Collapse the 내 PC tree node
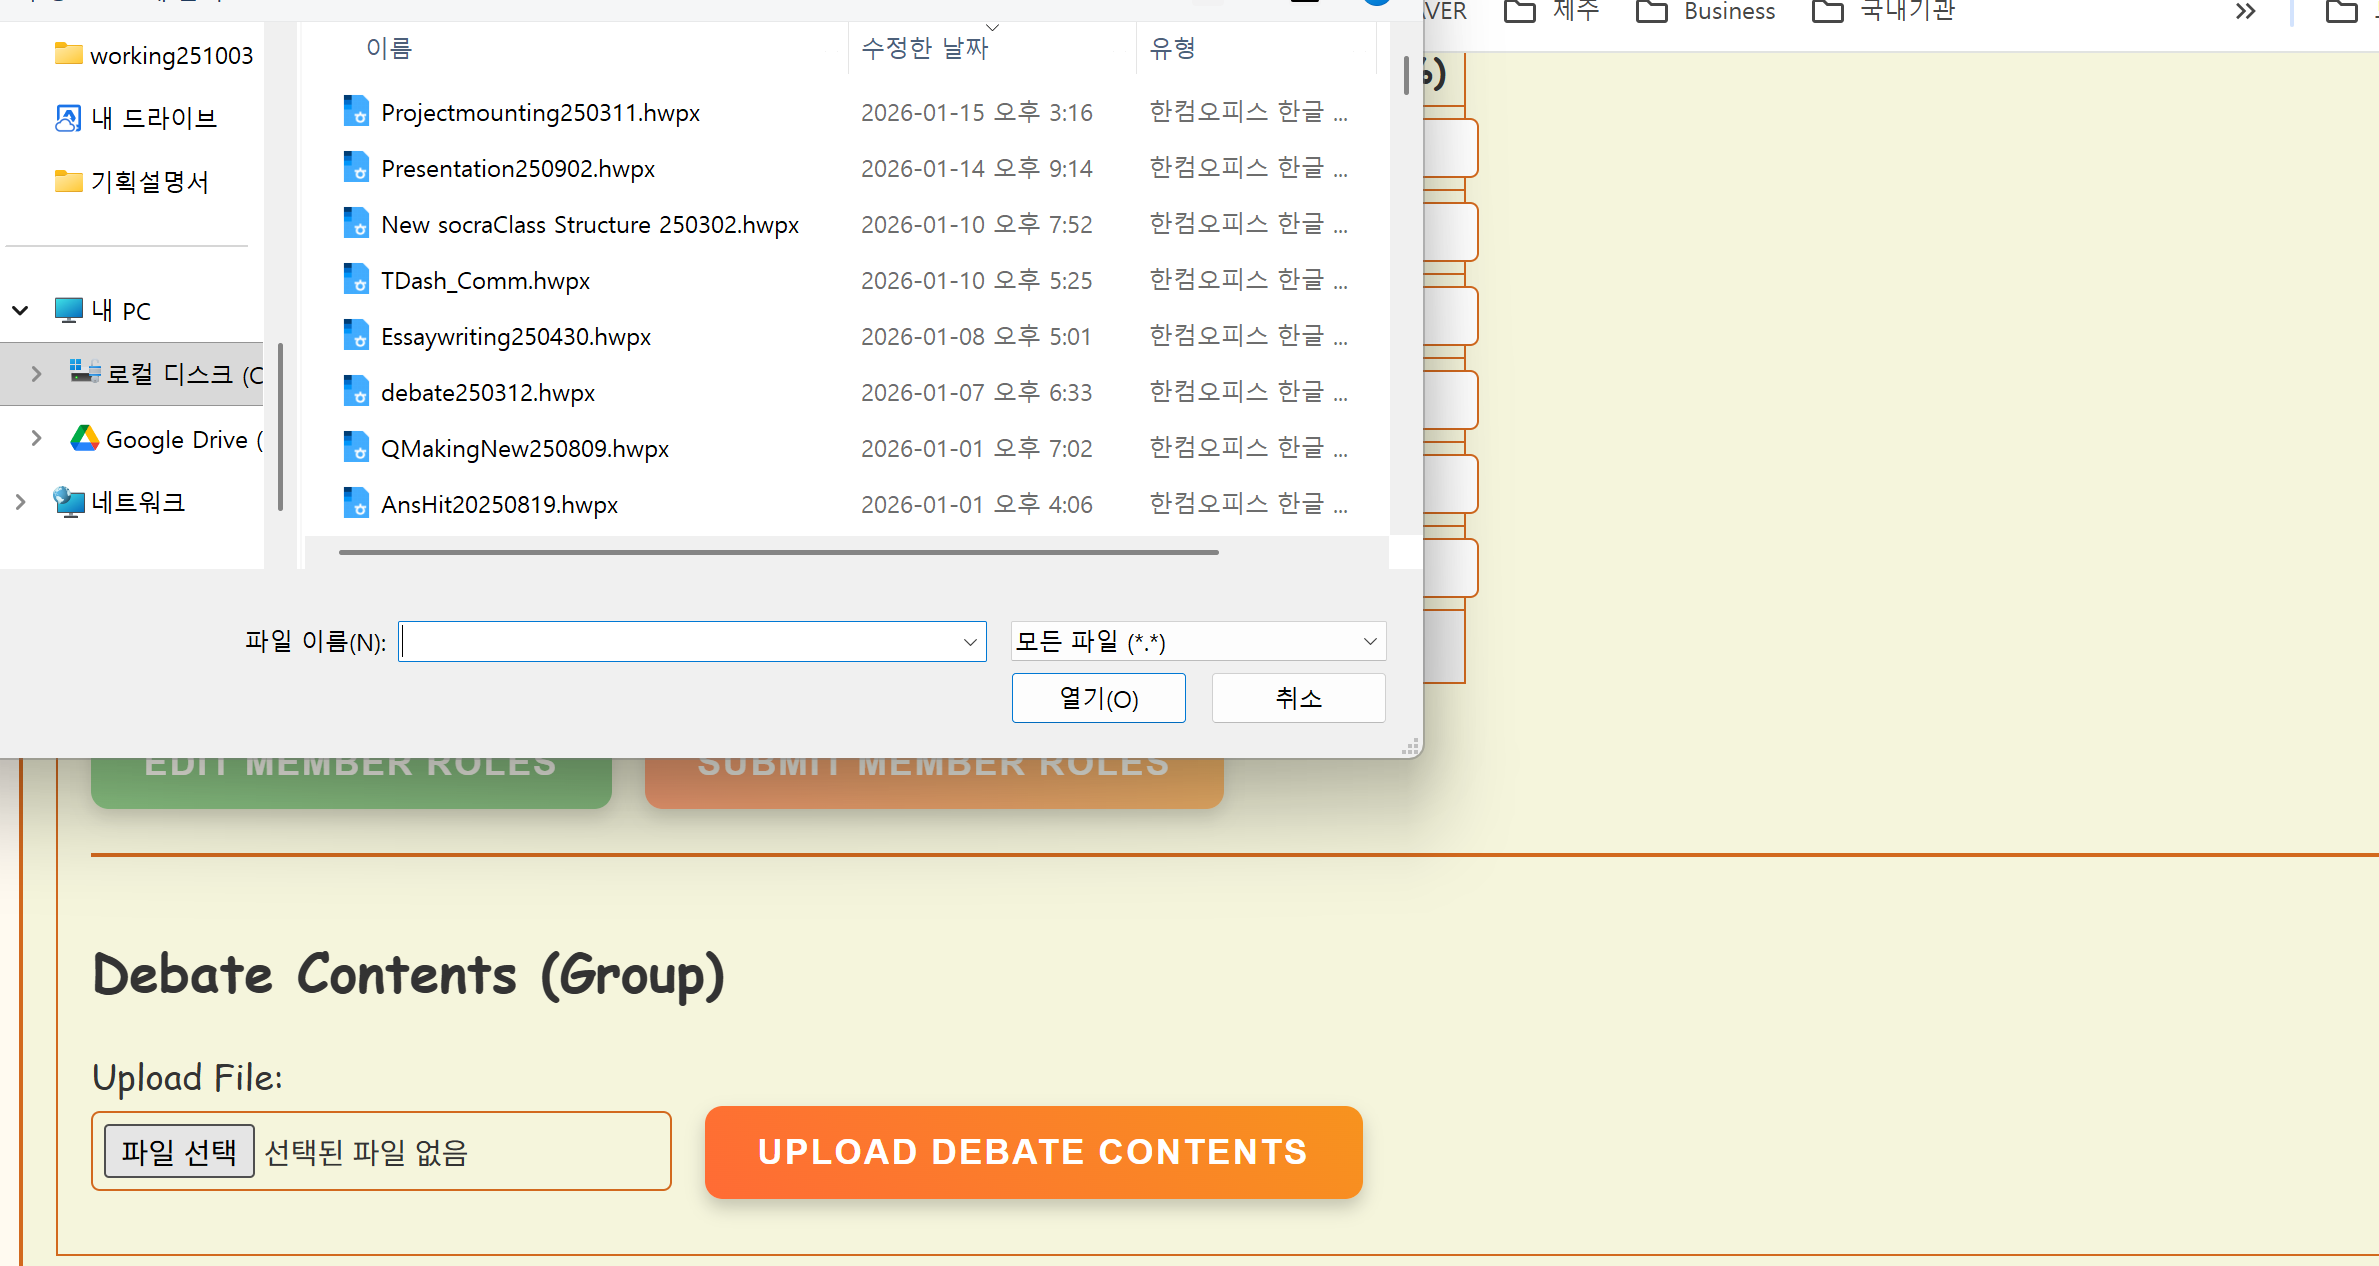 pos(20,310)
